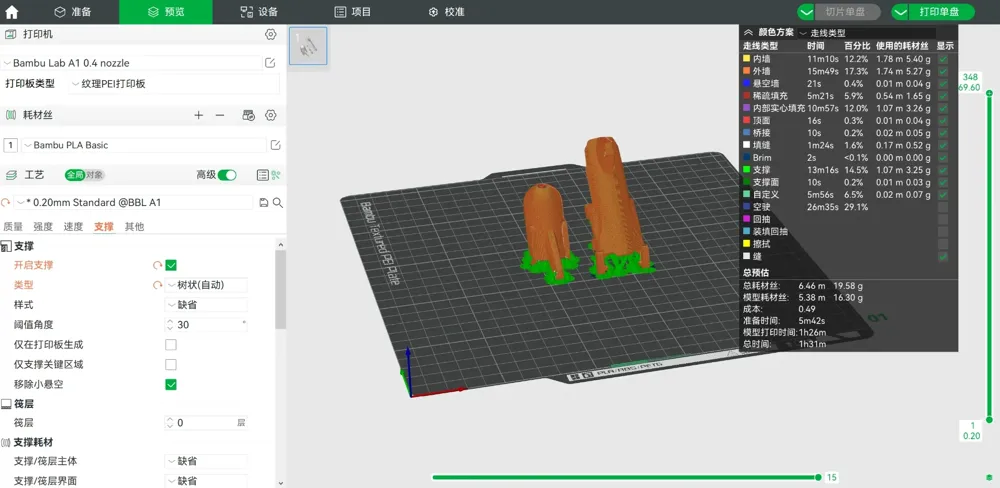Switch to the 项目 tab
Image resolution: width=1000 pixels, height=488 pixels.
pyautogui.click(x=353, y=12)
